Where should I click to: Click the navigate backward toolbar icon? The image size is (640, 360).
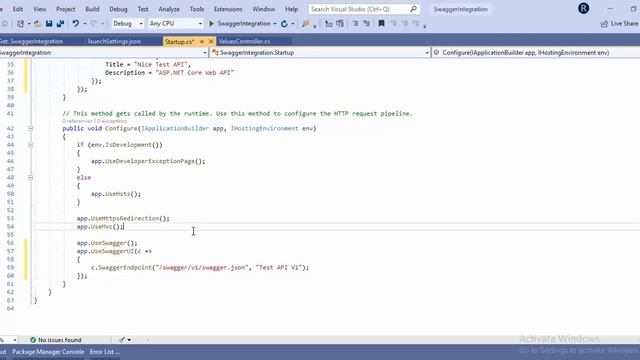point(5,24)
